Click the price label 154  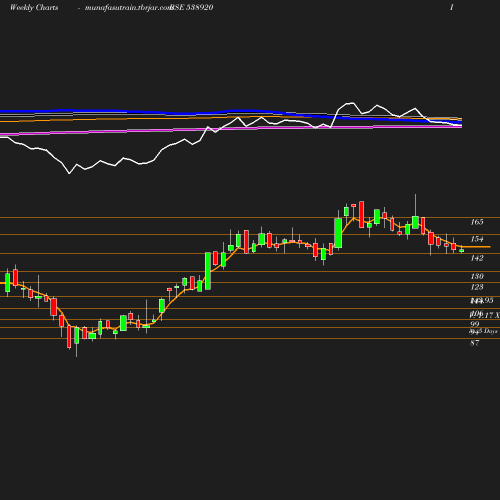pos(477,239)
